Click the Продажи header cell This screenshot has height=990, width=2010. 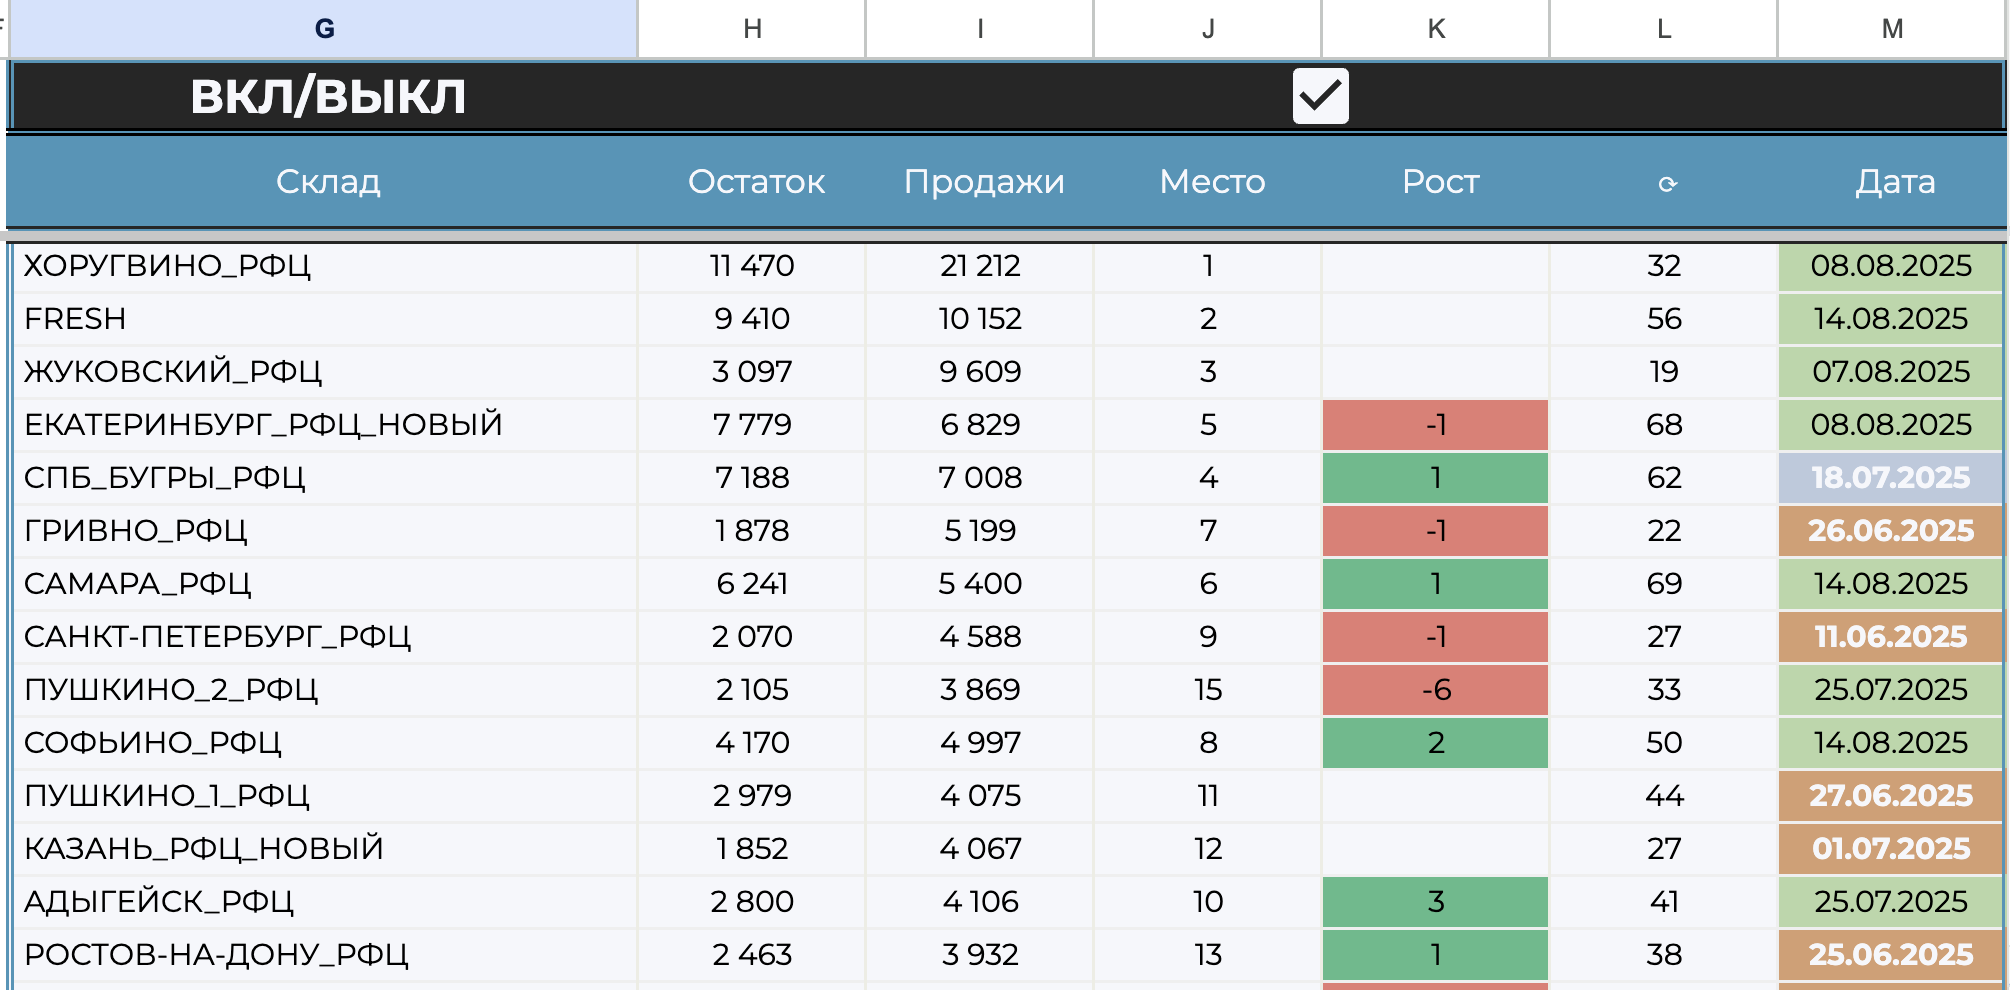tap(983, 182)
